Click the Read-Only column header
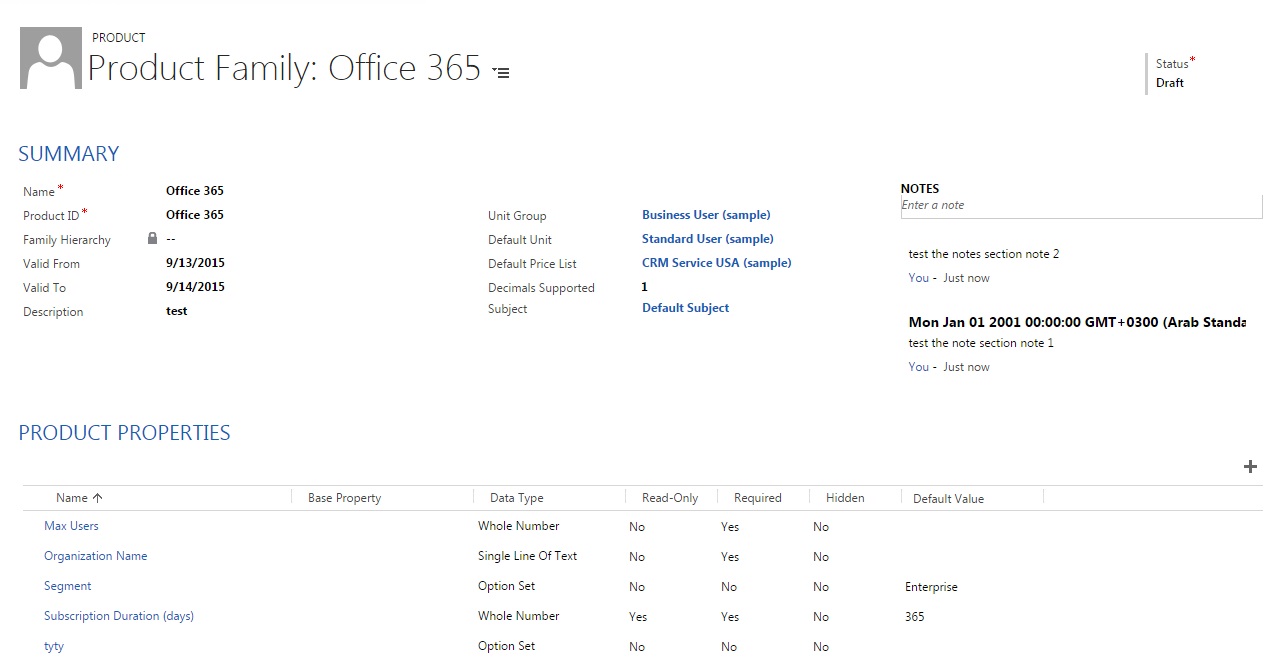 [x=670, y=498]
